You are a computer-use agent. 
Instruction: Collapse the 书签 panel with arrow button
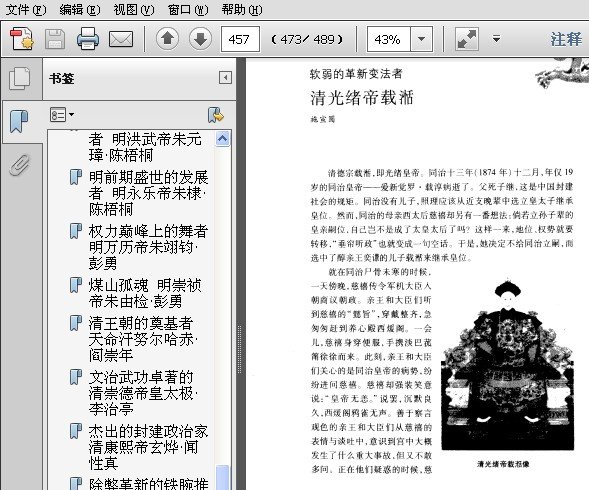[225, 78]
